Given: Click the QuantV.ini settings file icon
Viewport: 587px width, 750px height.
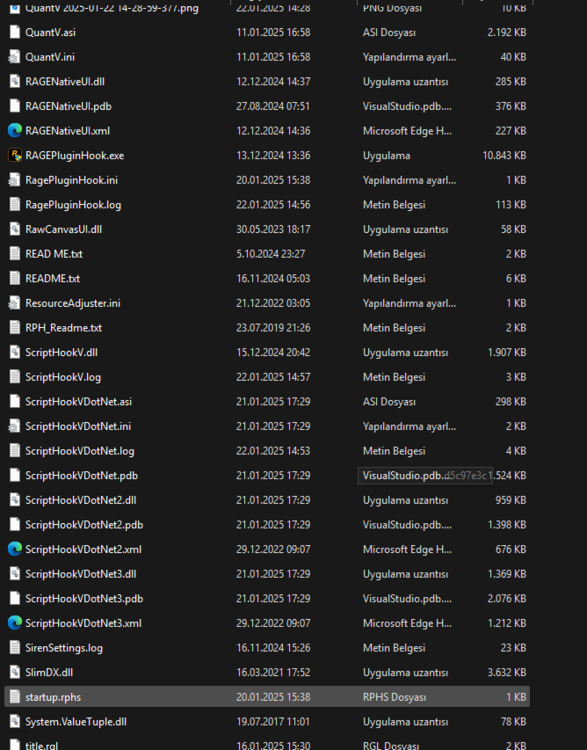Looking at the screenshot, I should pos(15,57).
